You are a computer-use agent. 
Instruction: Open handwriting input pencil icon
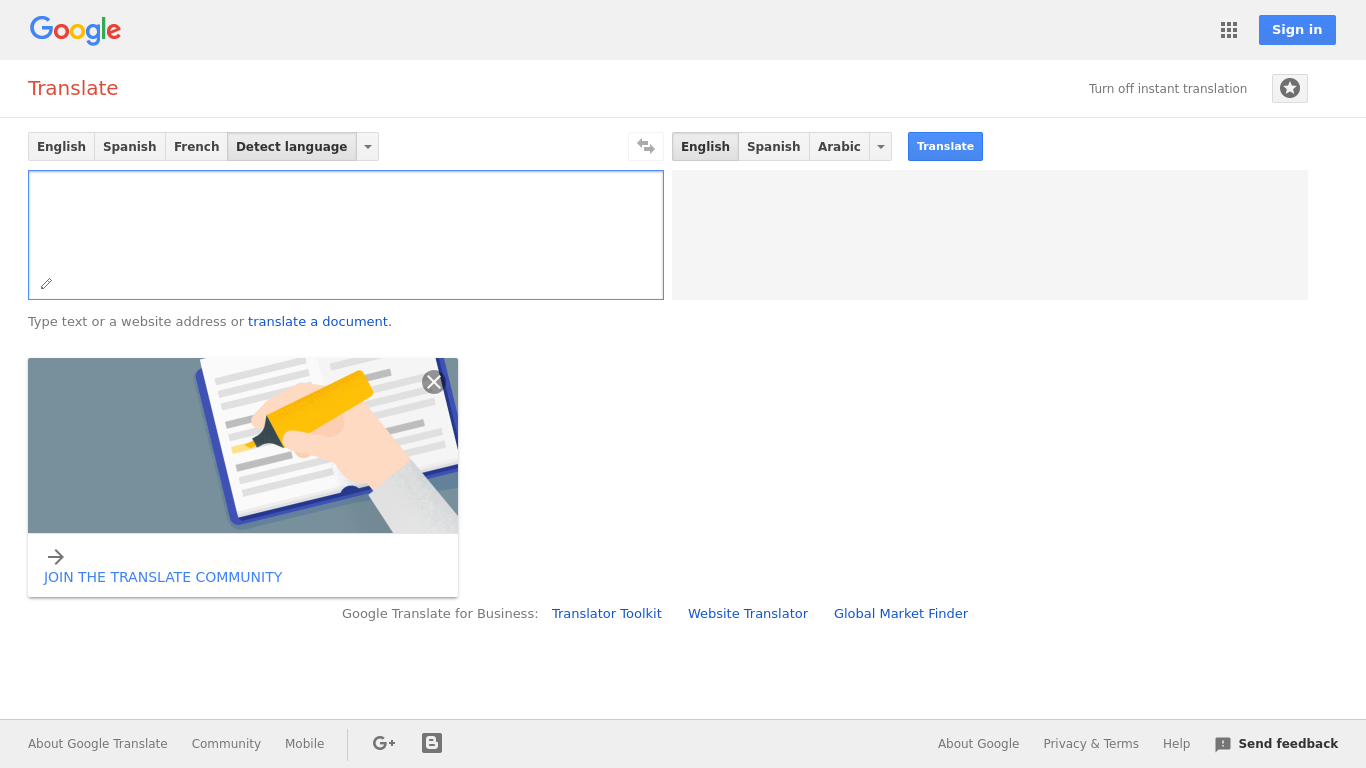point(46,284)
